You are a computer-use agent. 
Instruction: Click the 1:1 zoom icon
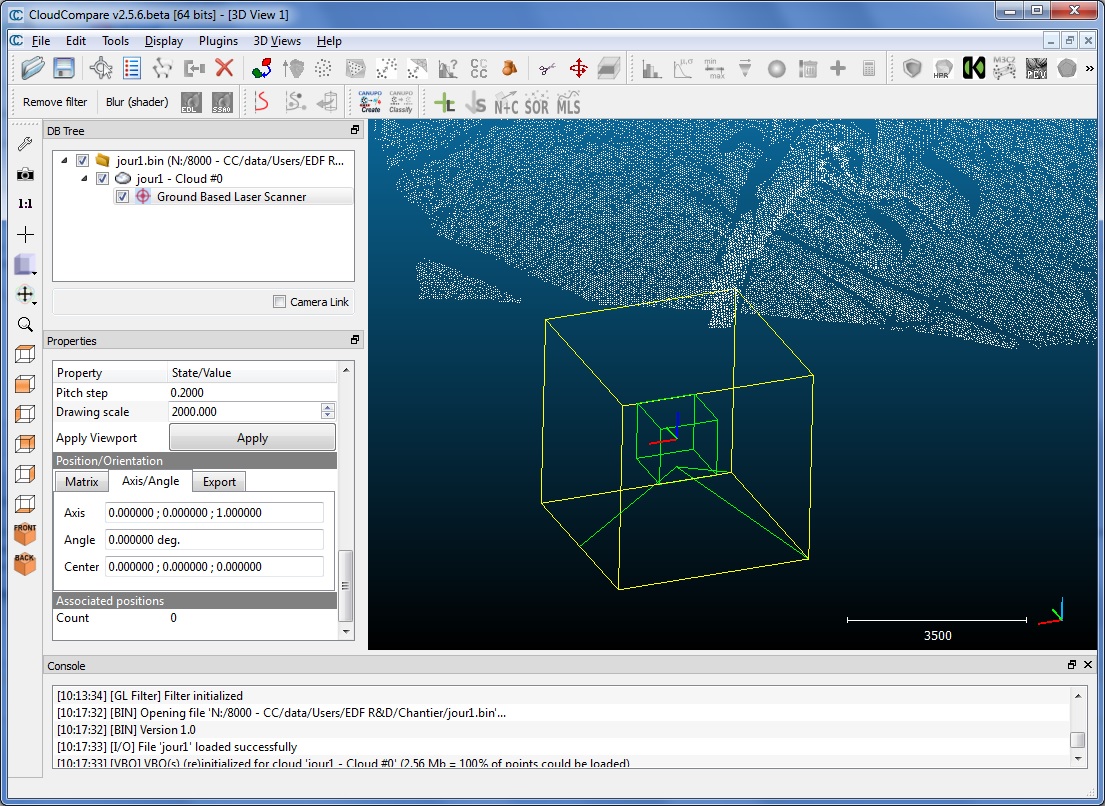tap(25, 204)
